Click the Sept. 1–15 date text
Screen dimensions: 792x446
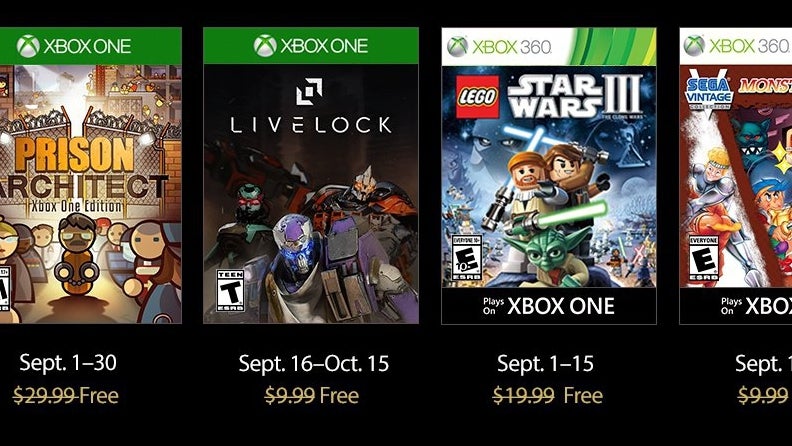point(546,364)
